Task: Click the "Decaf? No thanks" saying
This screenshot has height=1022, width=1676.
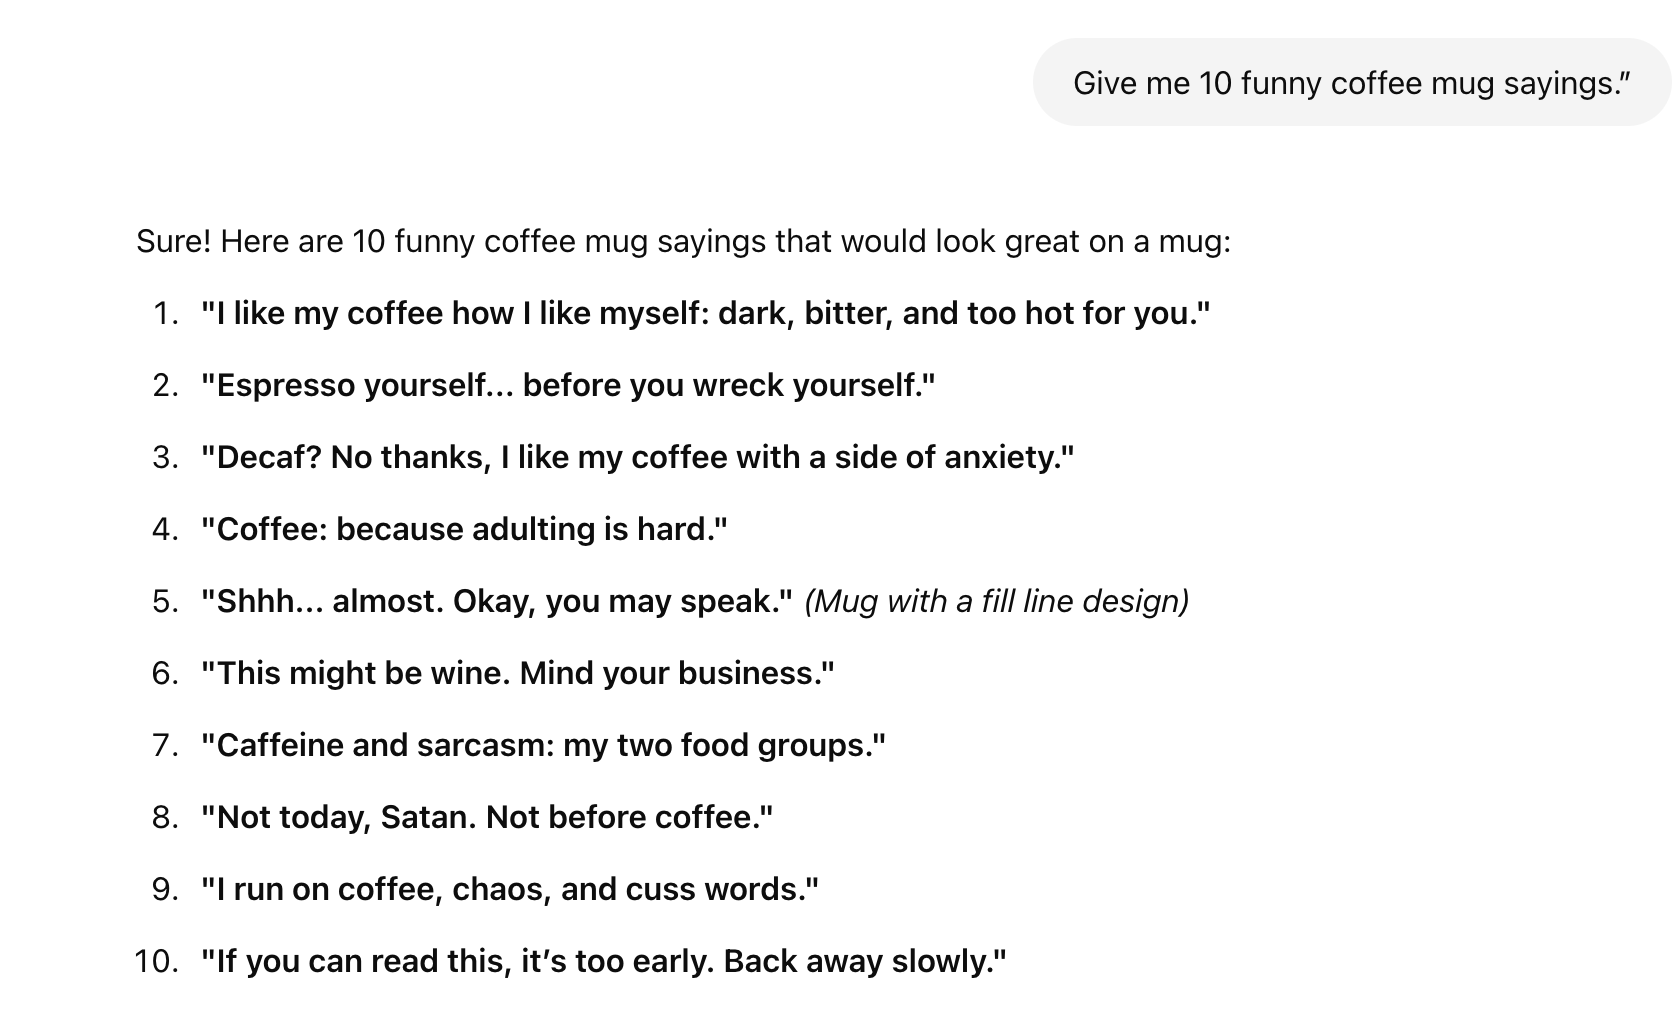Action: tap(637, 458)
